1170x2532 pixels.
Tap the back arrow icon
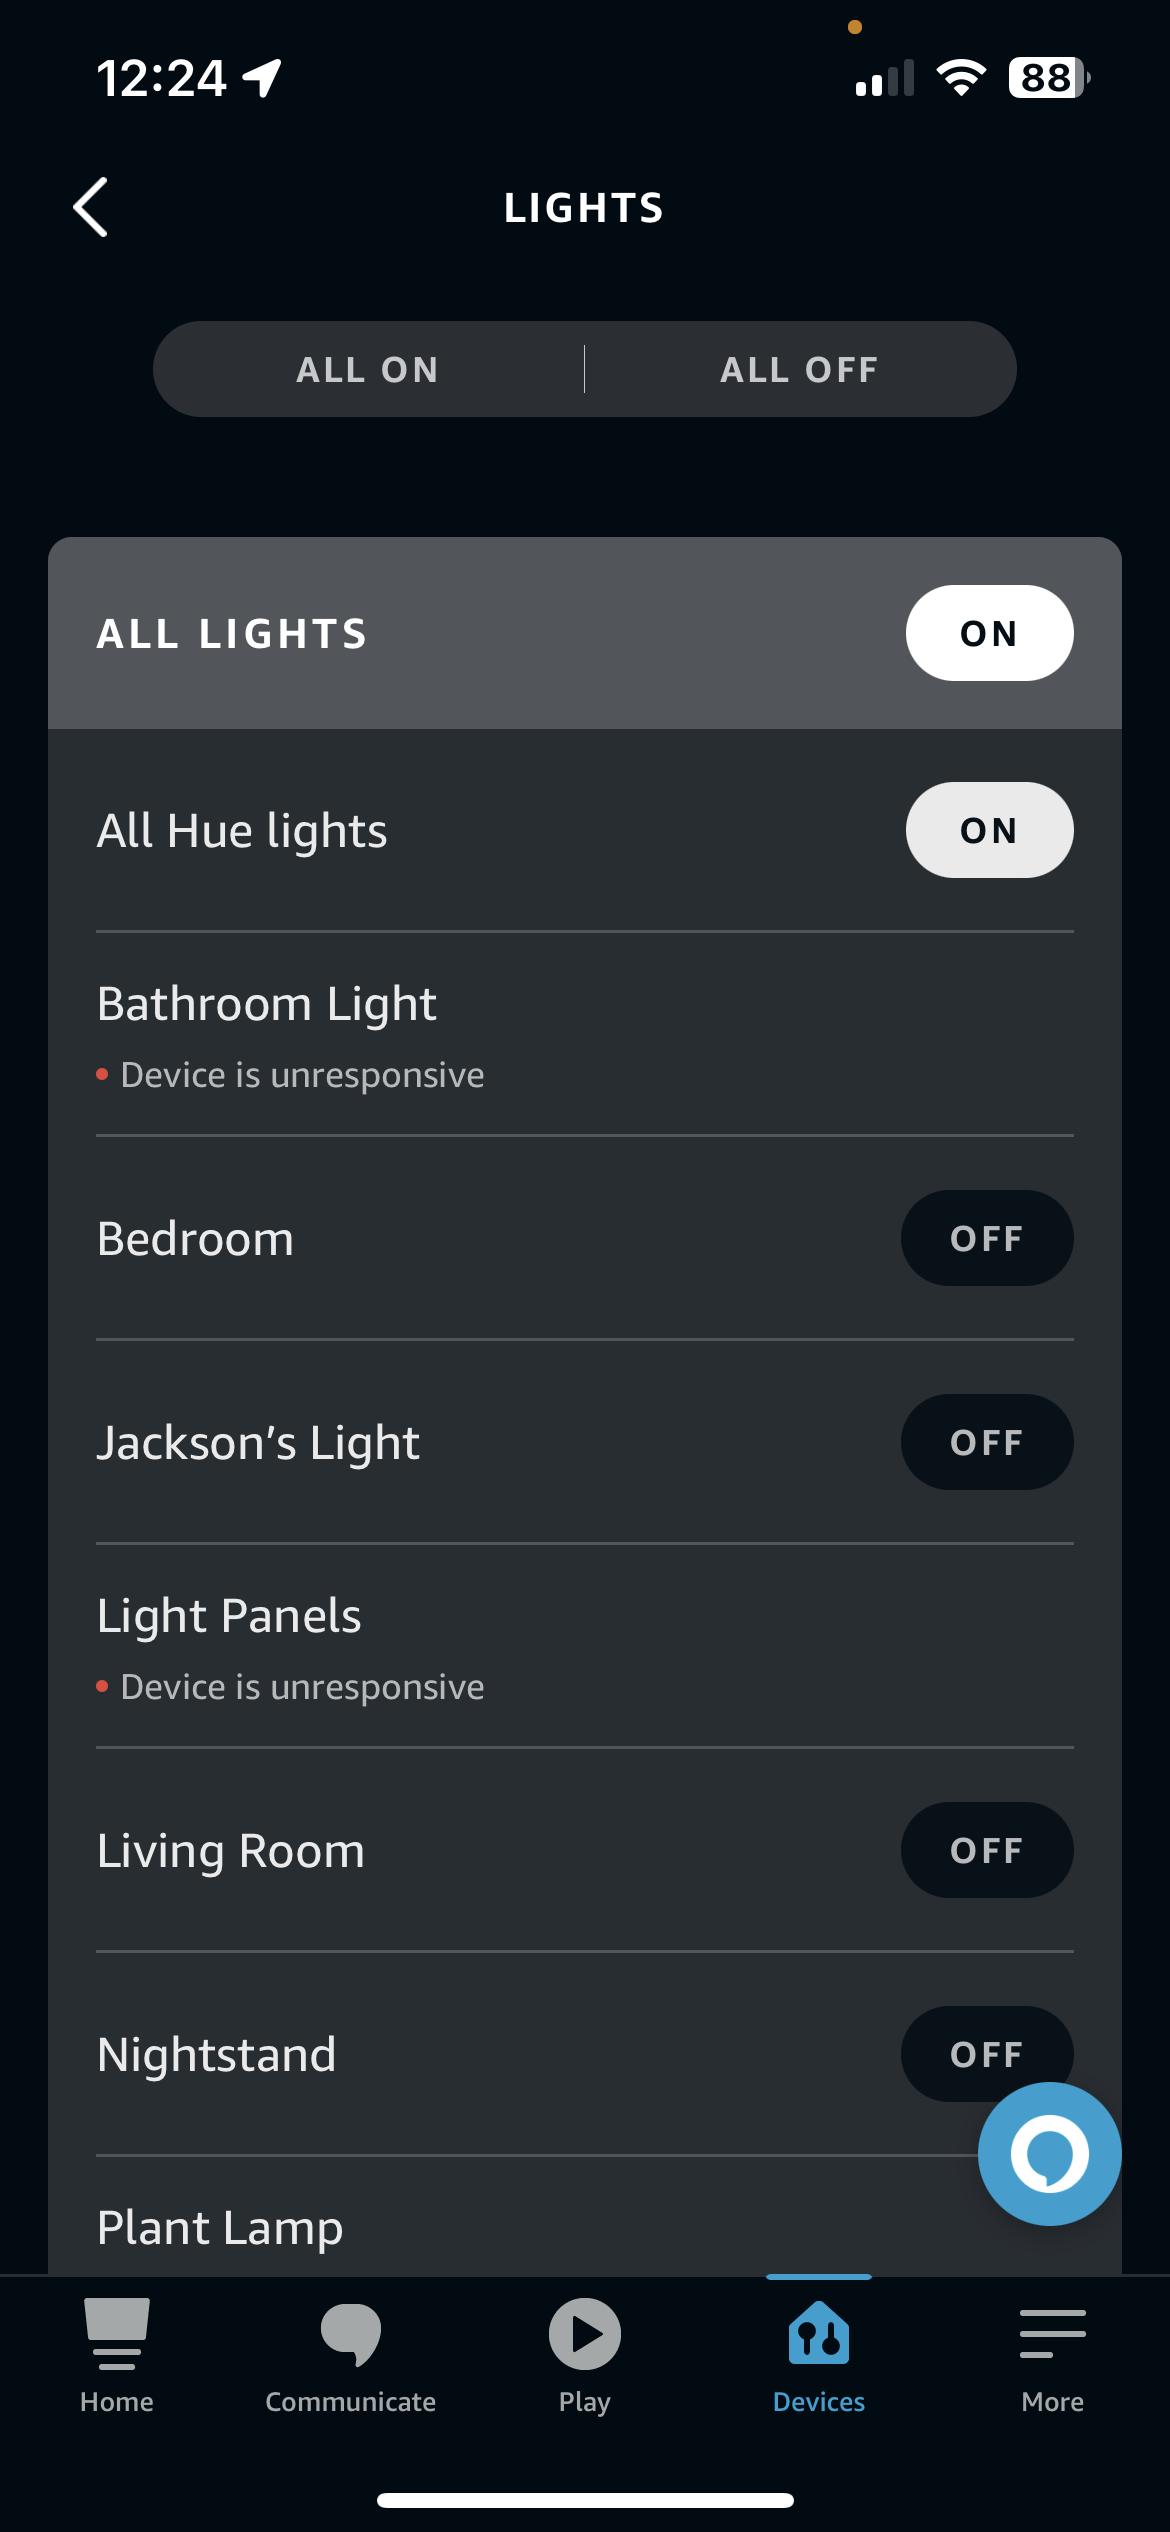point(91,208)
